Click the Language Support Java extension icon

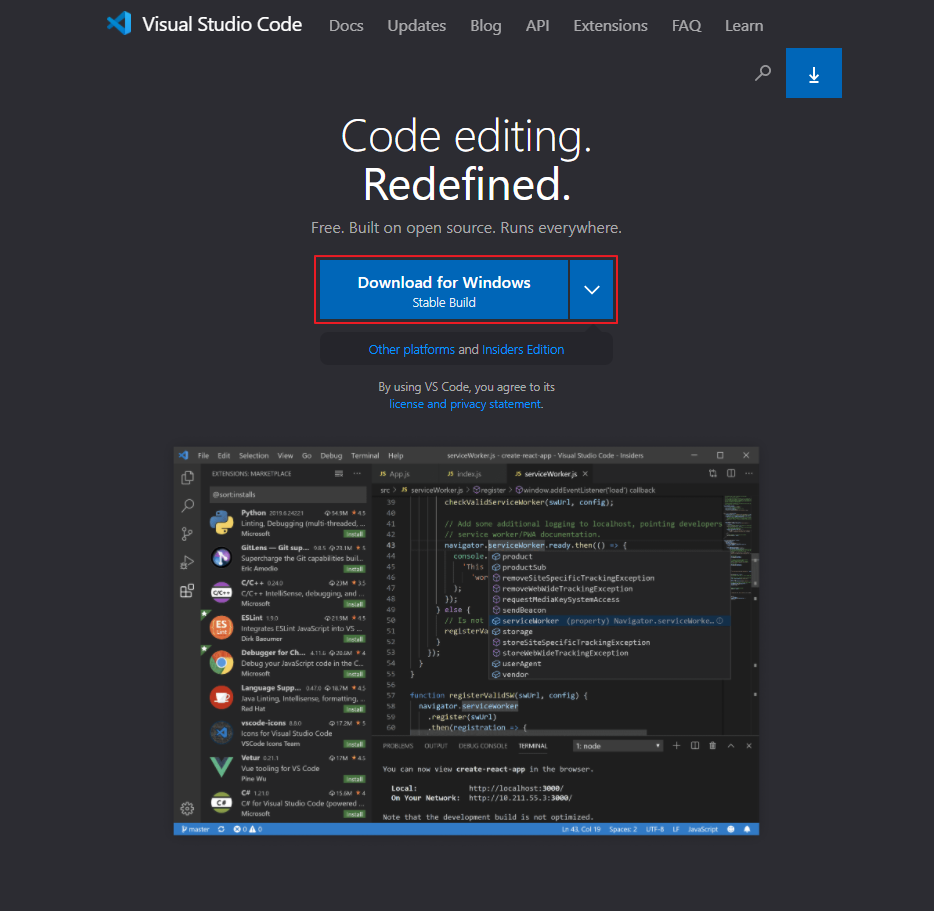tap(222, 697)
